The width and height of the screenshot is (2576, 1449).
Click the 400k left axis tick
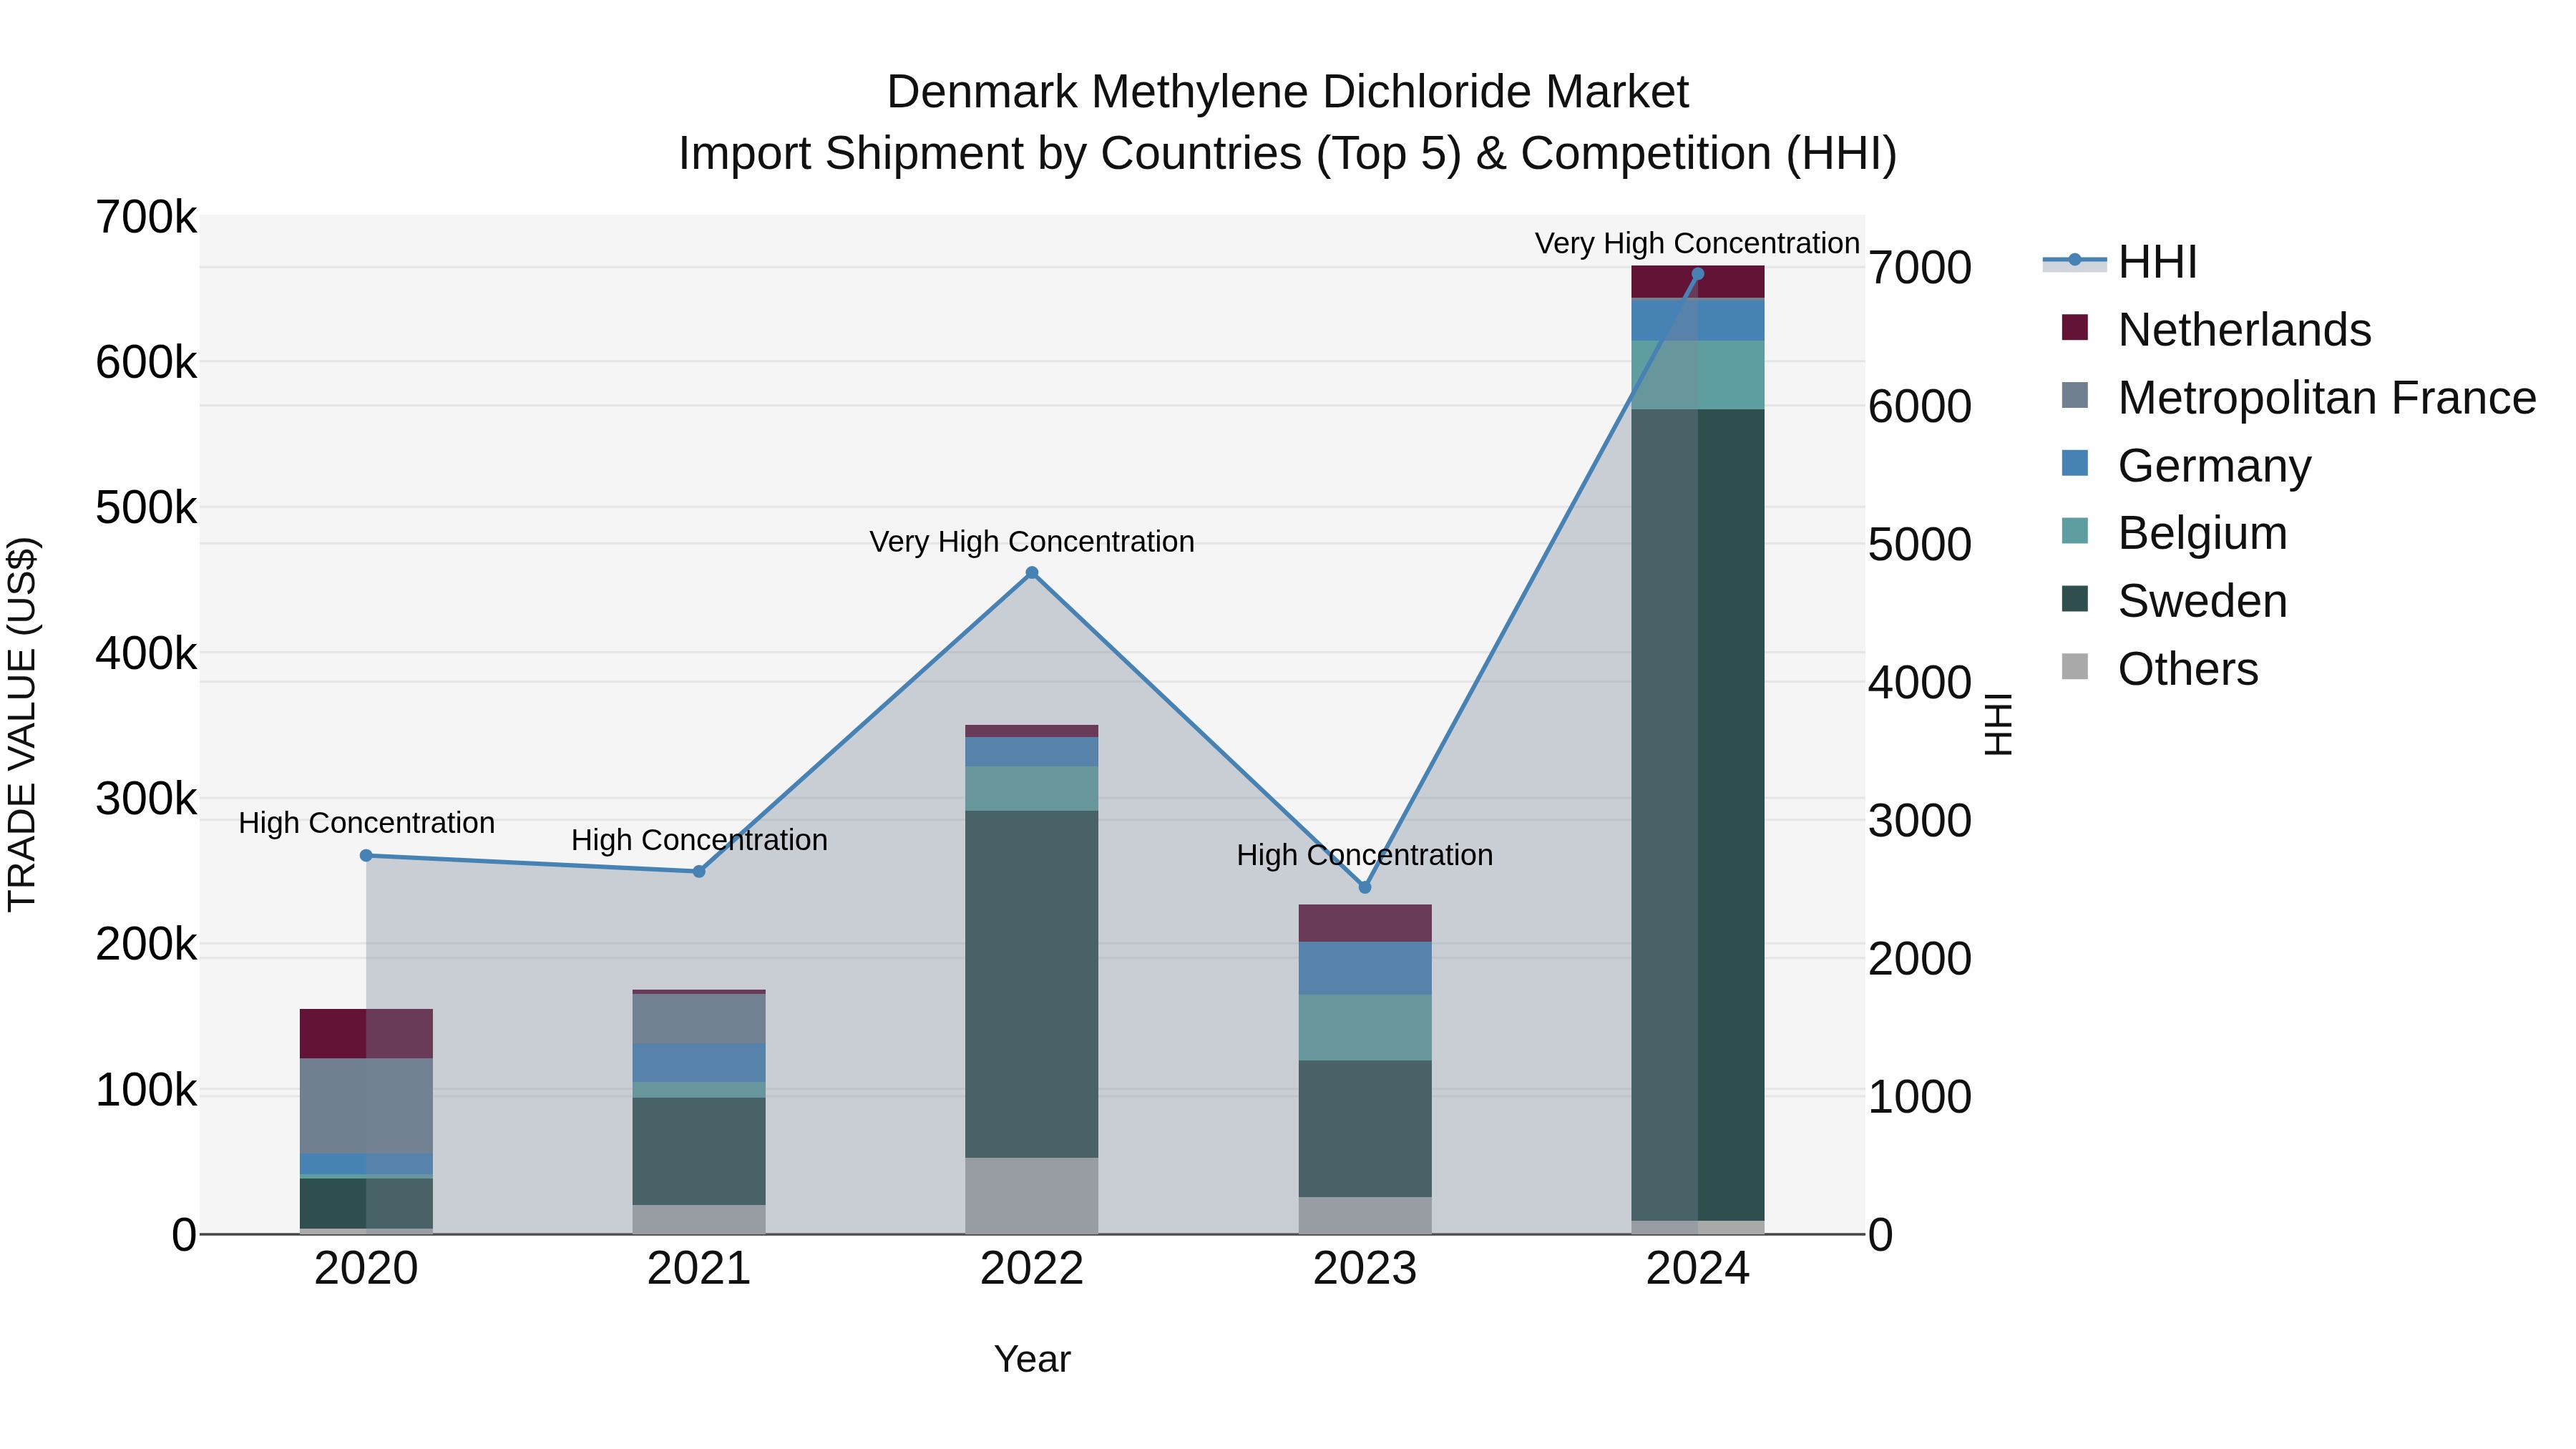pyautogui.click(x=146, y=654)
